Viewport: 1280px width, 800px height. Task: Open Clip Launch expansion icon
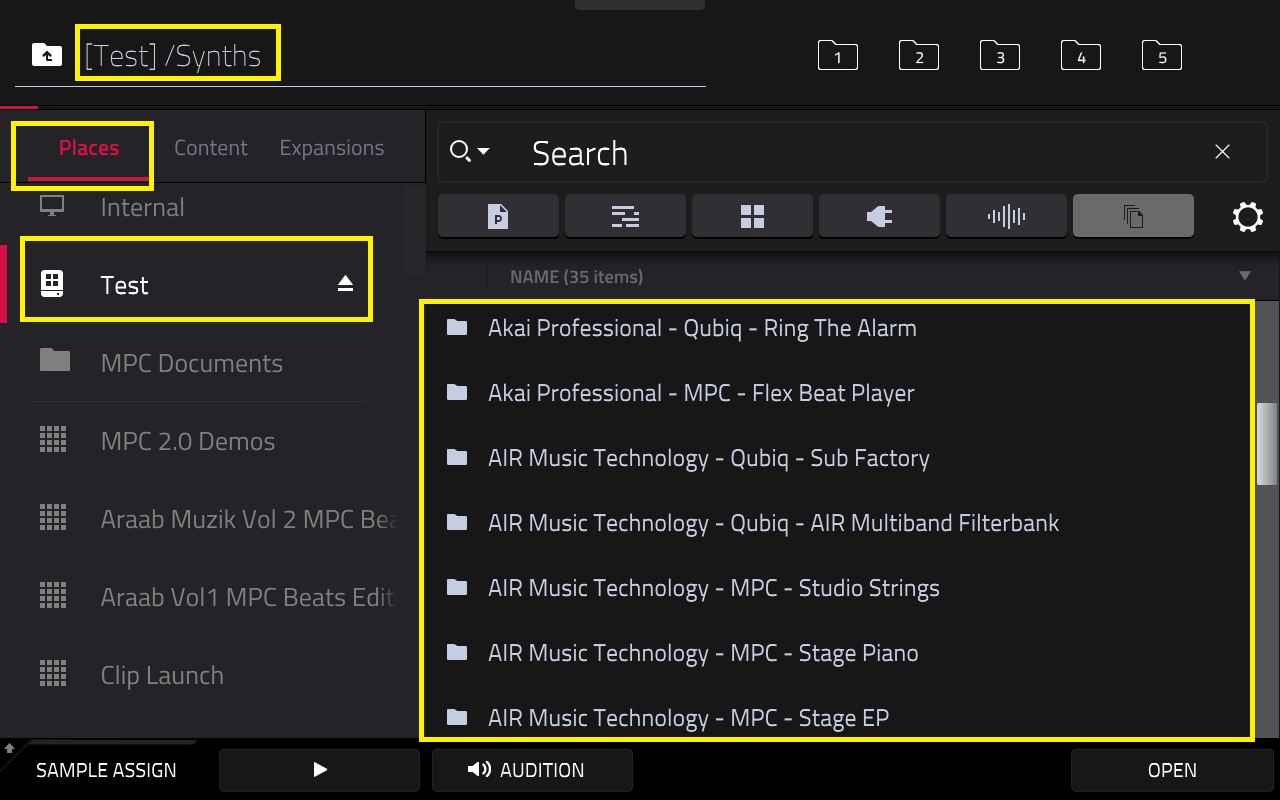(x=53, y=673)
